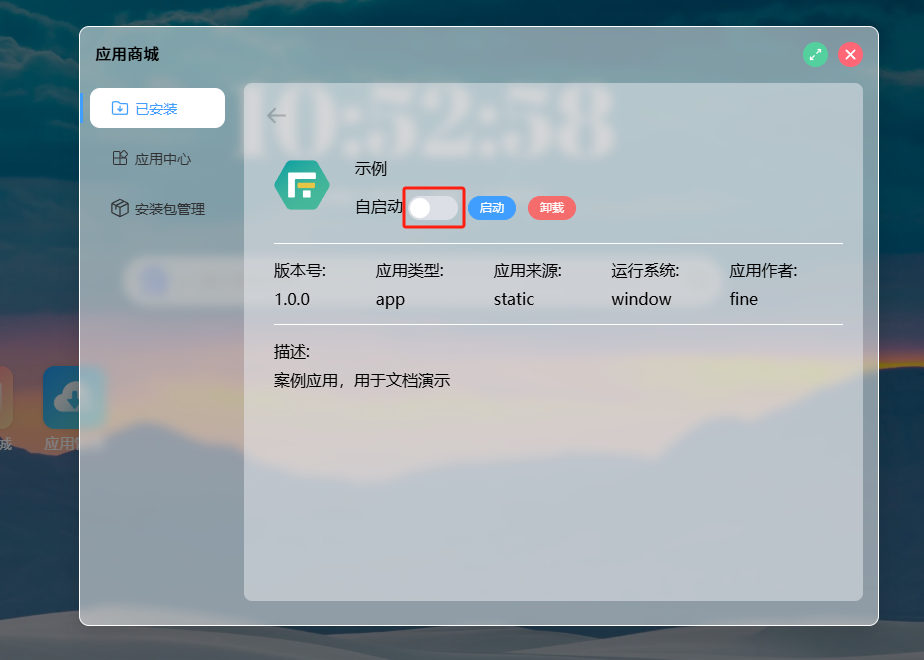The height and width of the screenshot is (660, 924).
Task: Uninstall the app via the 卸载 button
Action: pos(551,207)
